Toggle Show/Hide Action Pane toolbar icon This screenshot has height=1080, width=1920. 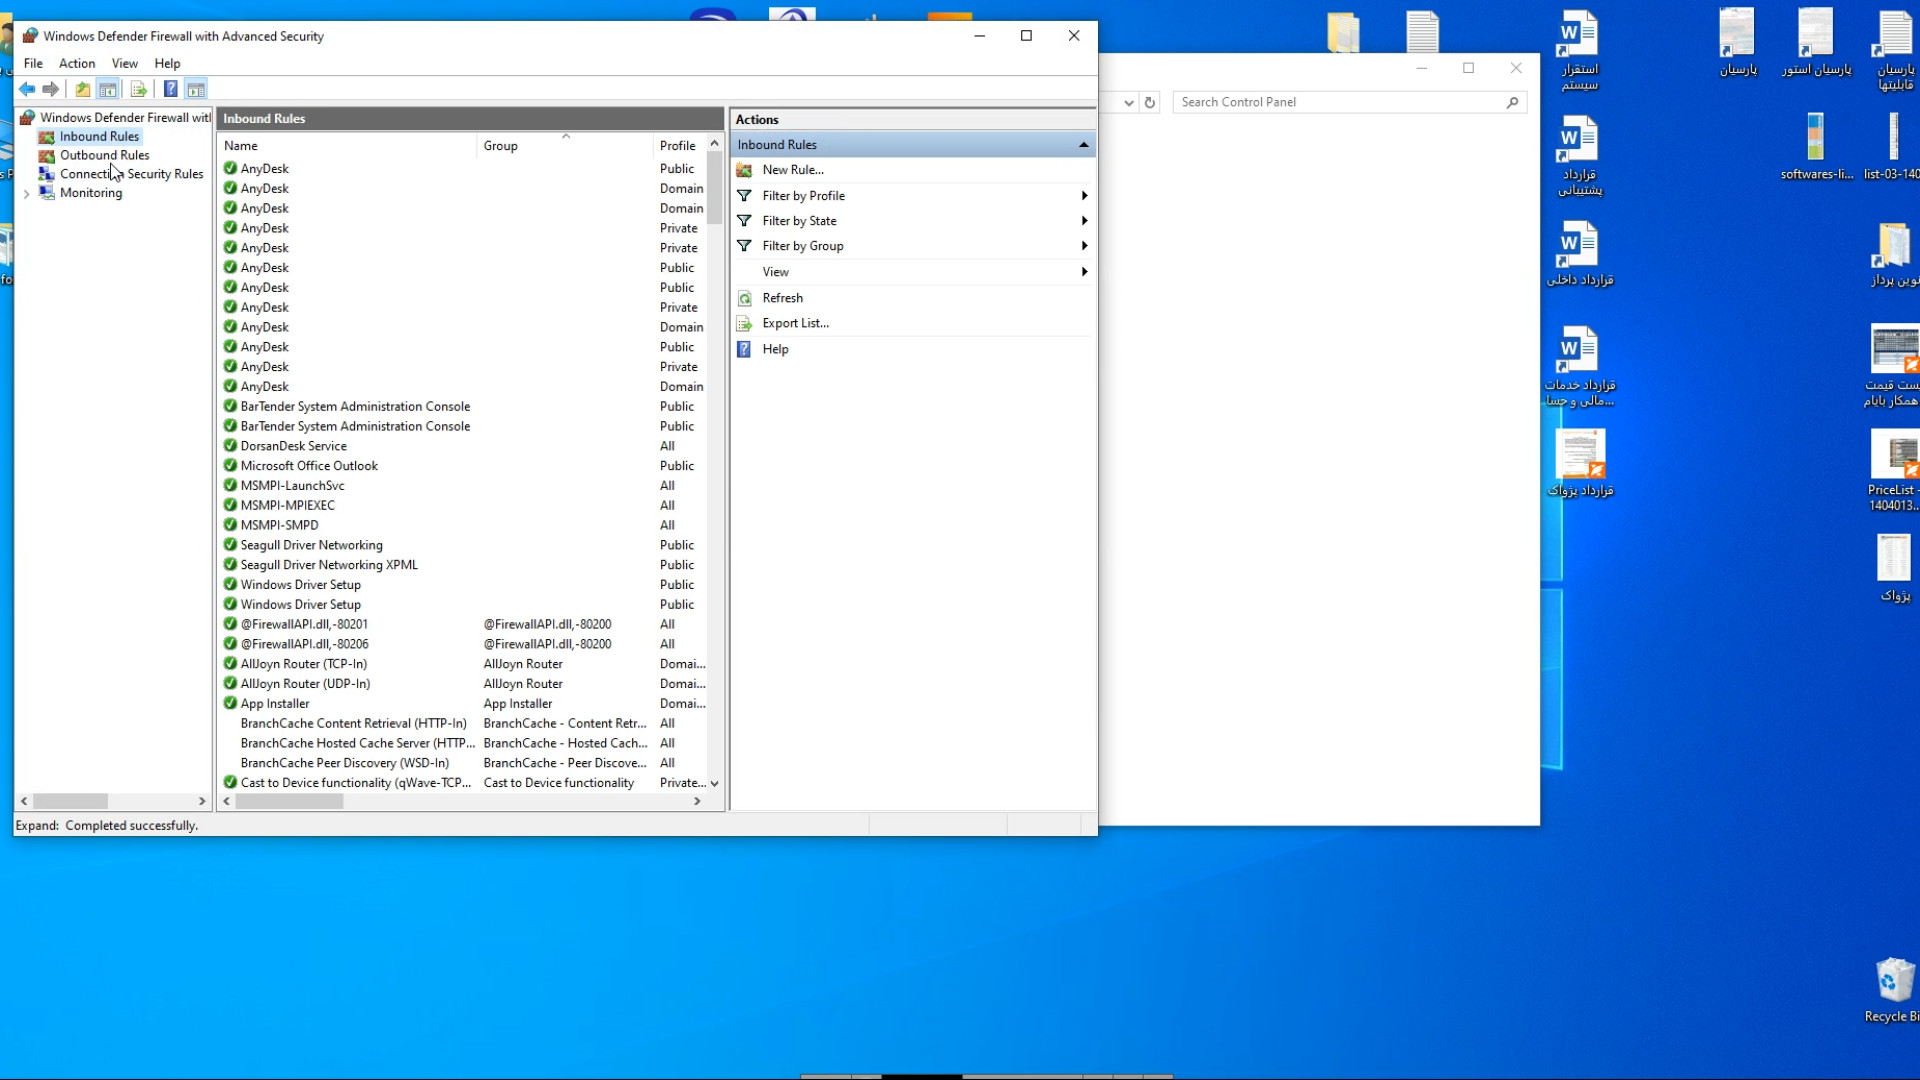pyautogui.click(x=196, y=90)
